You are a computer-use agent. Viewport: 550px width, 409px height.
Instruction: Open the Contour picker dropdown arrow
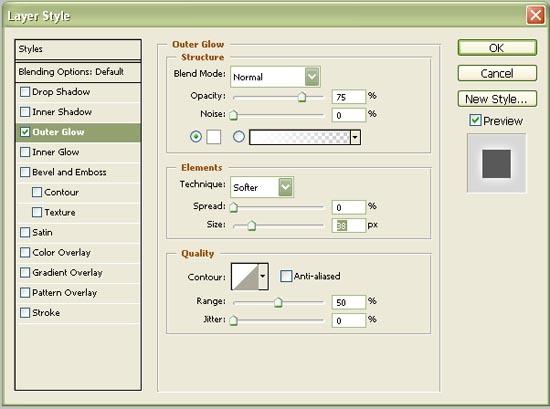point(263,276)
